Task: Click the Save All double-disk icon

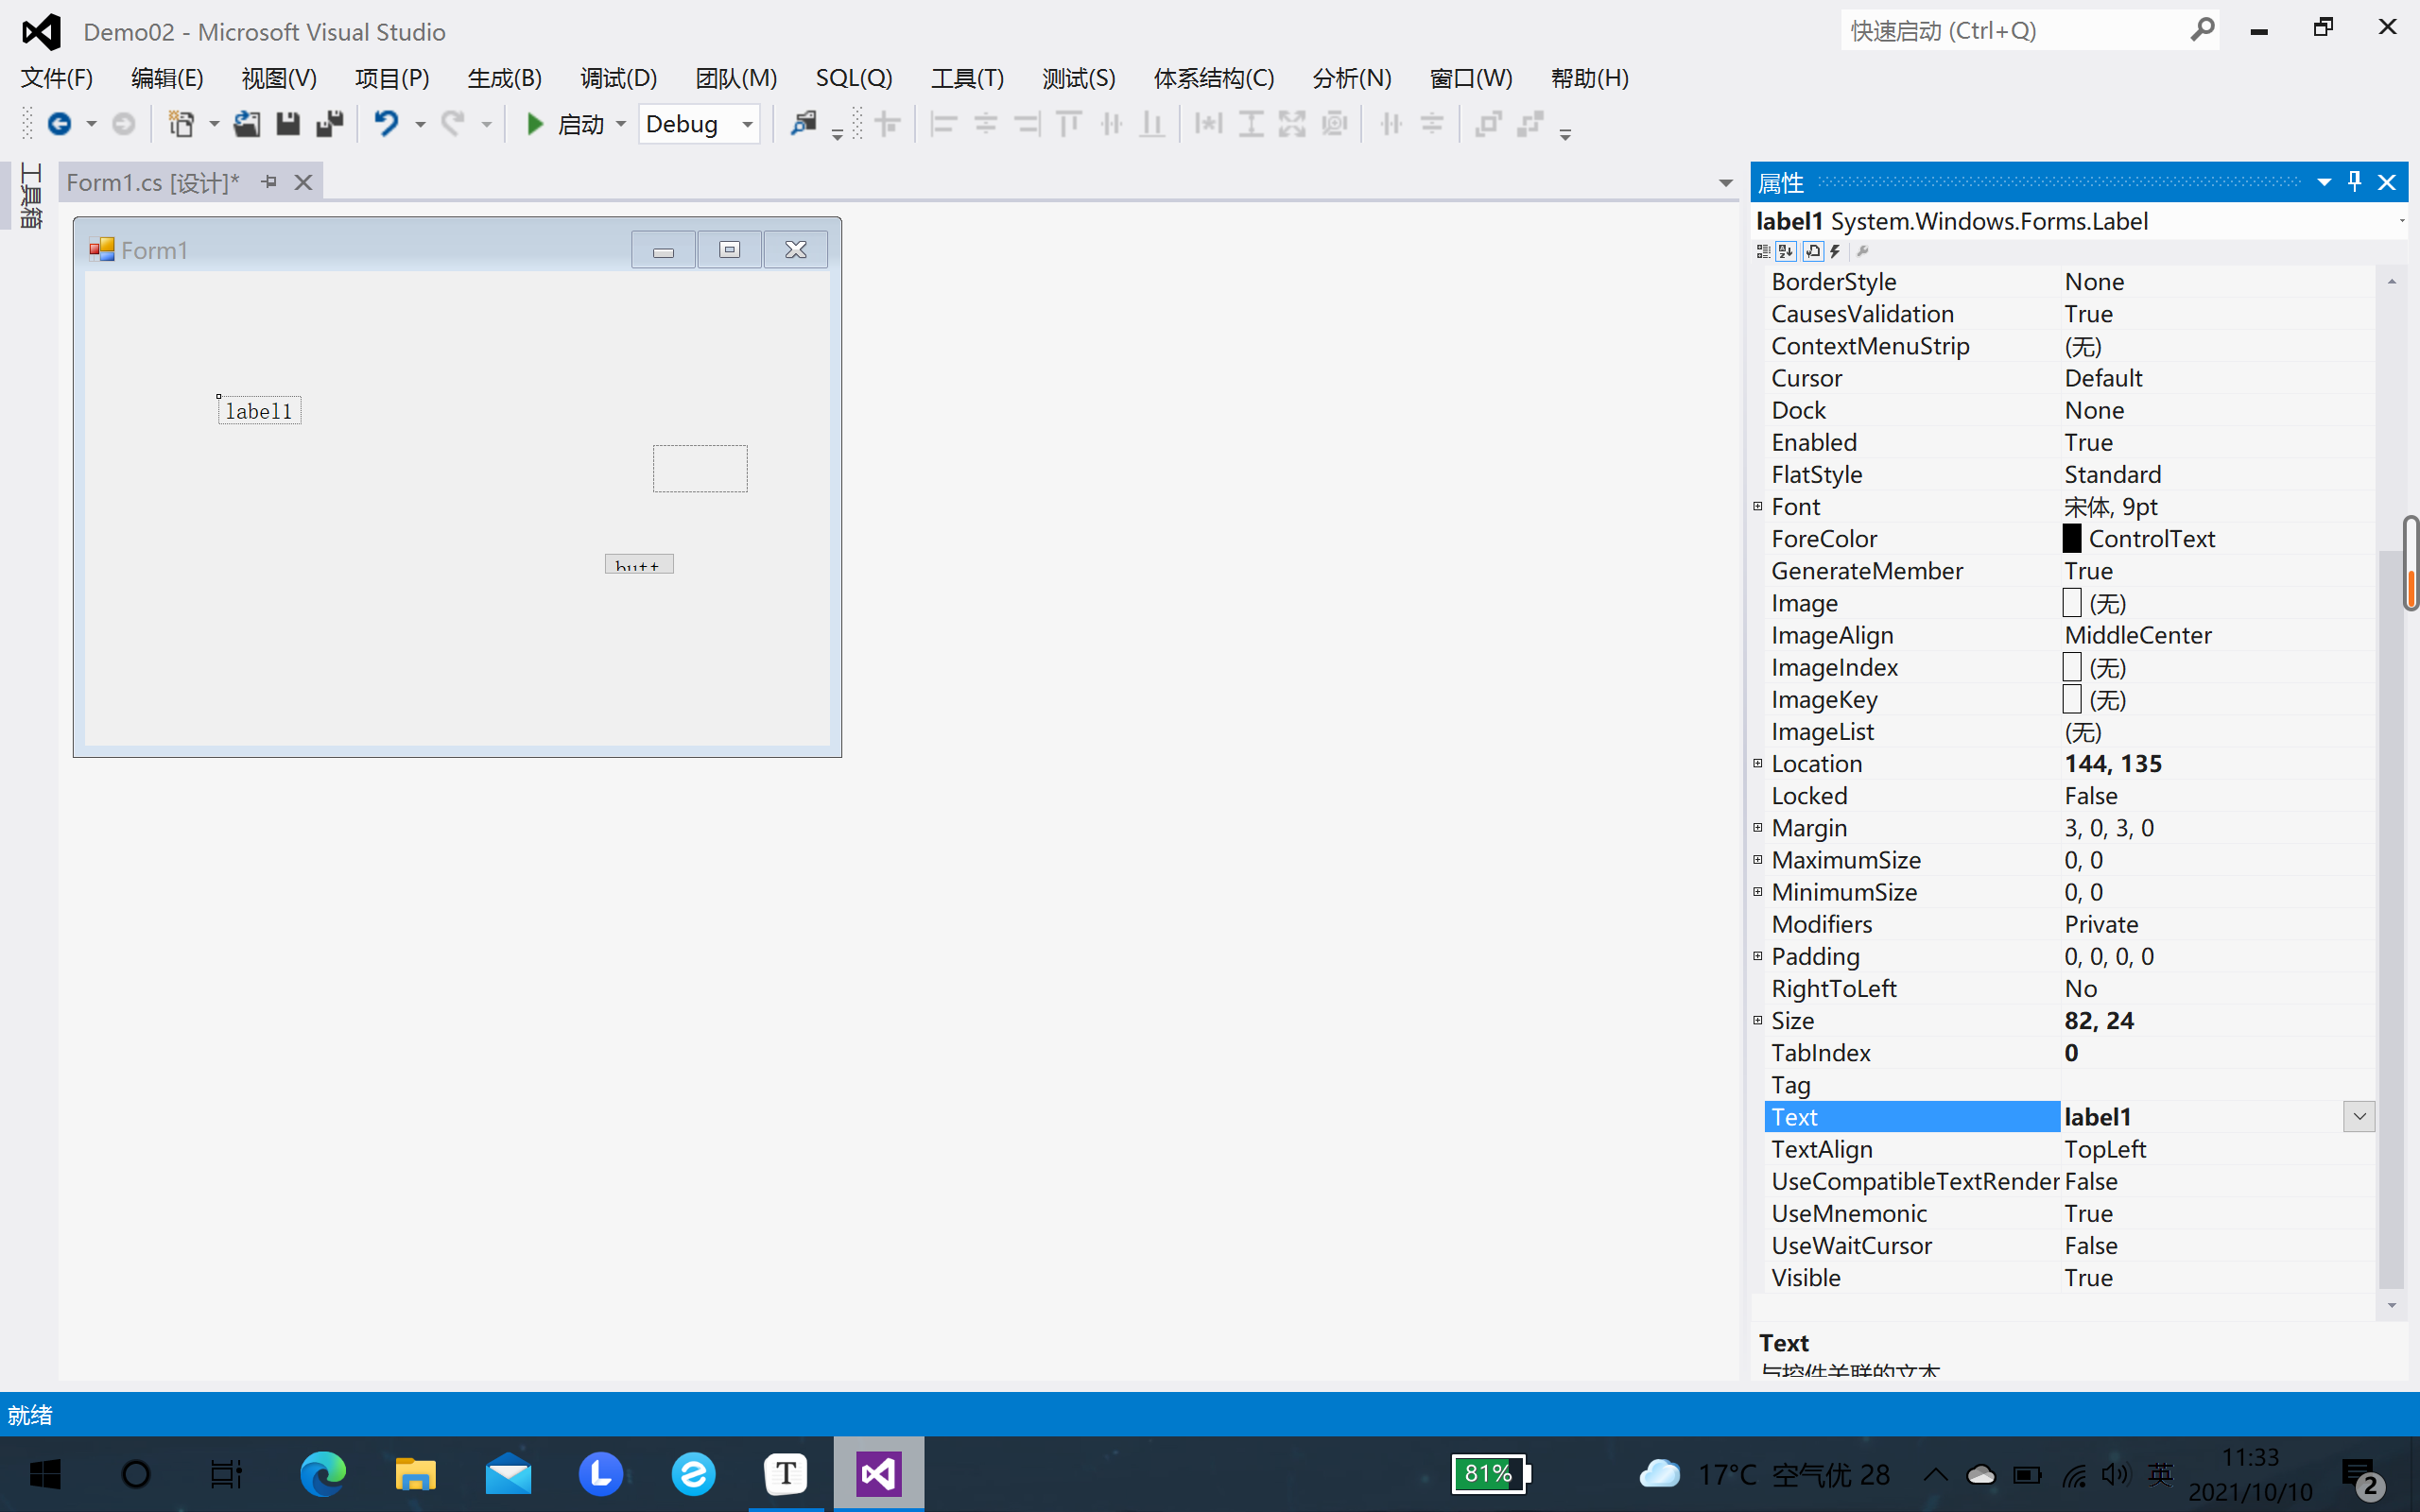Action: click(x=329, y=124)
